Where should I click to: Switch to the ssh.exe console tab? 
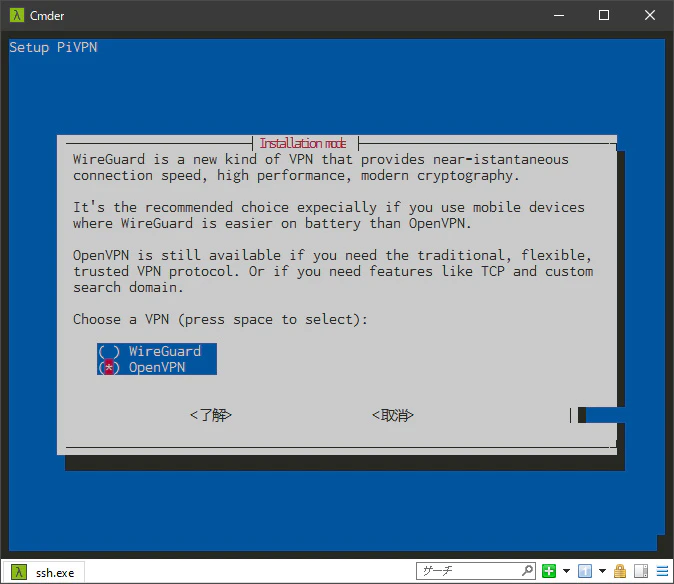click(43, 572)
